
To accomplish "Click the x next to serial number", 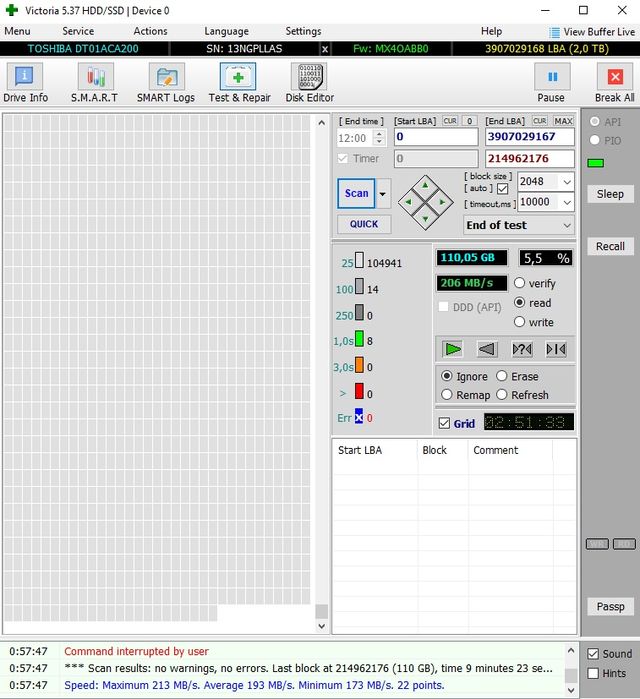I will tap(325, 49).
